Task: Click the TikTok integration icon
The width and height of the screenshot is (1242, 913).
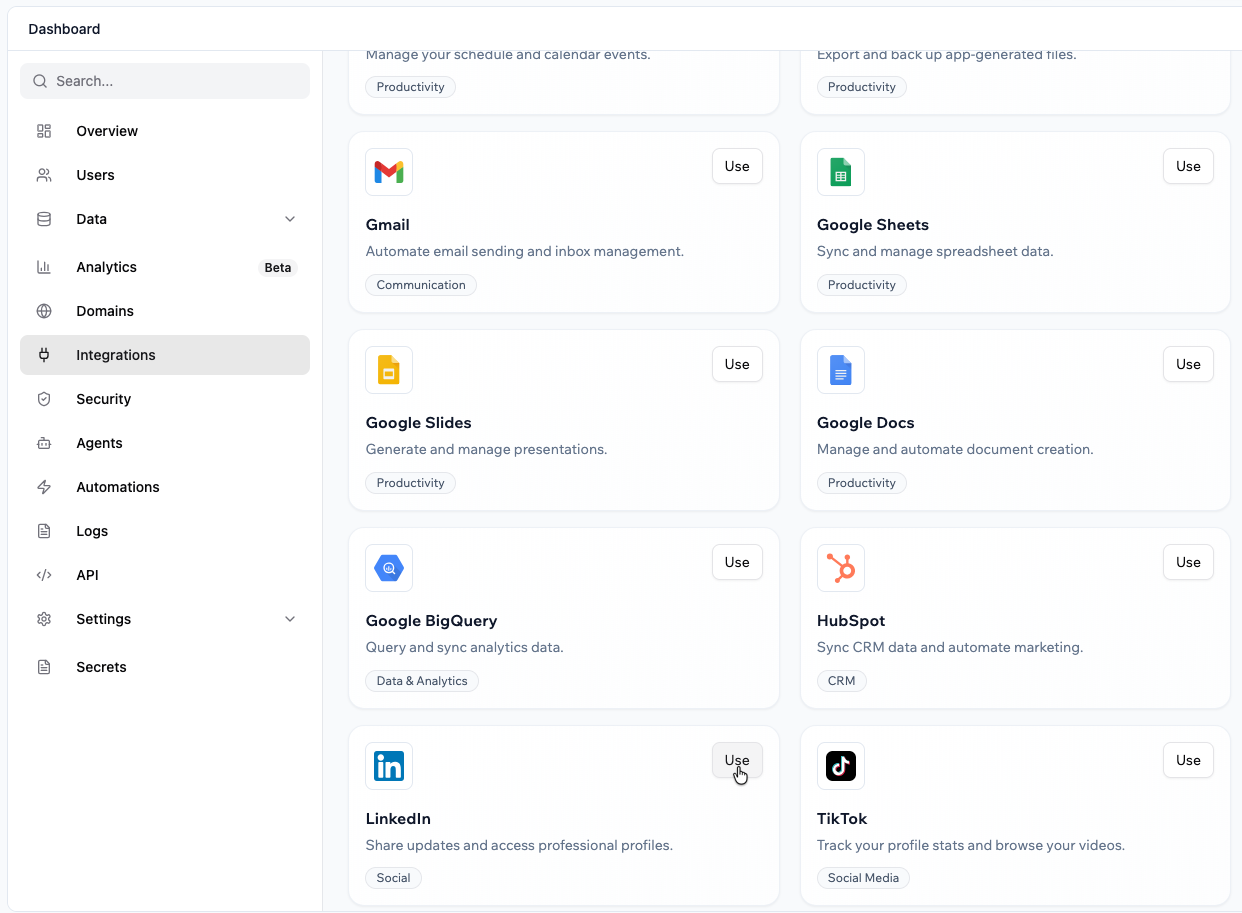Action: [840, 765]
